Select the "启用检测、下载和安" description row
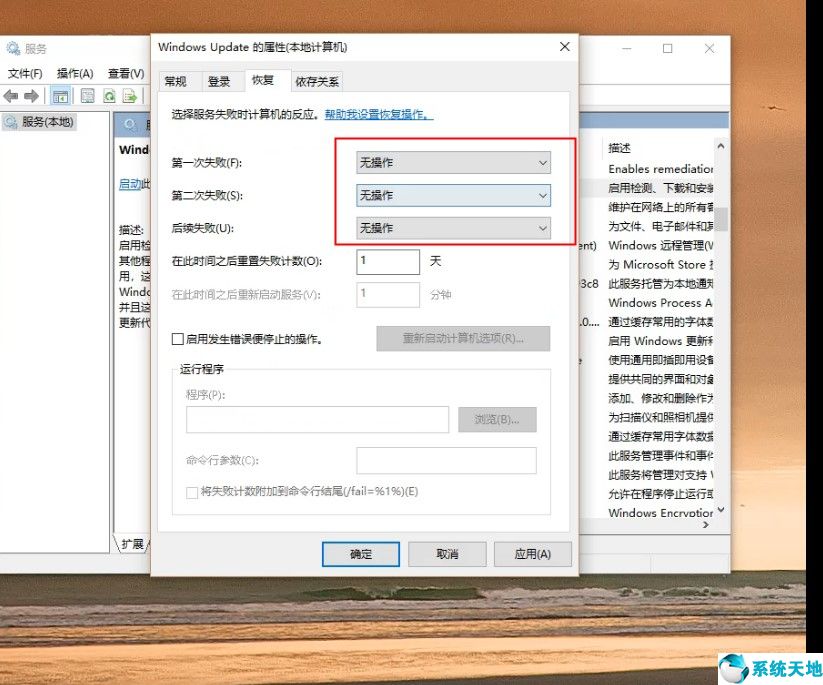Screen dimensions: 823x685 click(x=660, y=188)
